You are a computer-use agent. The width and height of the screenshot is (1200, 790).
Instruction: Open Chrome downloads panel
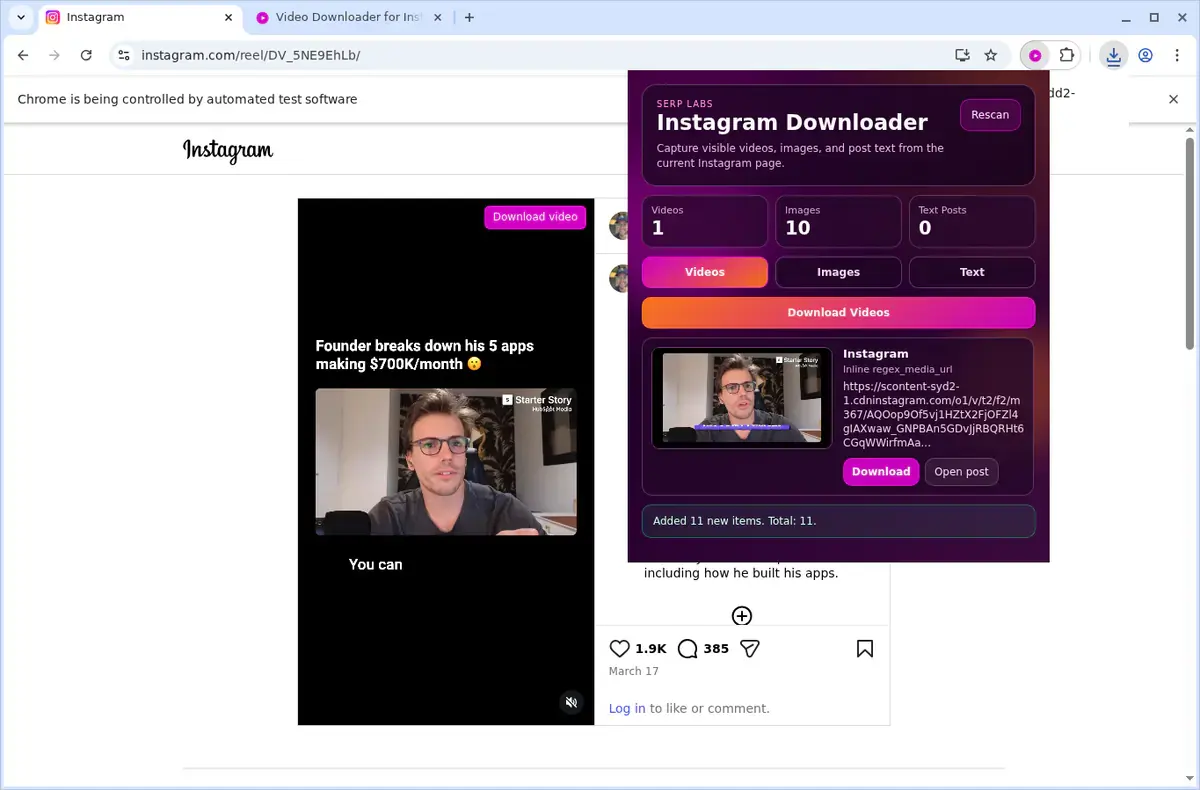[x=1113, y=55]
